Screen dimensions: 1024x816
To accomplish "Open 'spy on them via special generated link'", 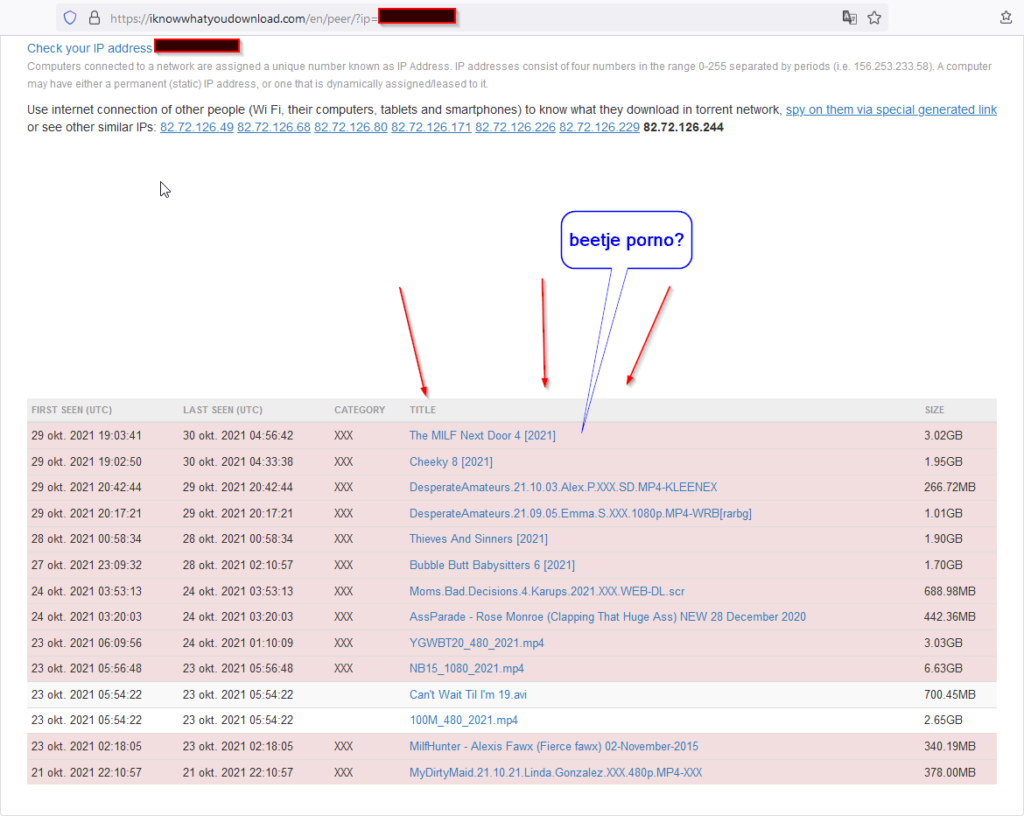I will [890, 110].
